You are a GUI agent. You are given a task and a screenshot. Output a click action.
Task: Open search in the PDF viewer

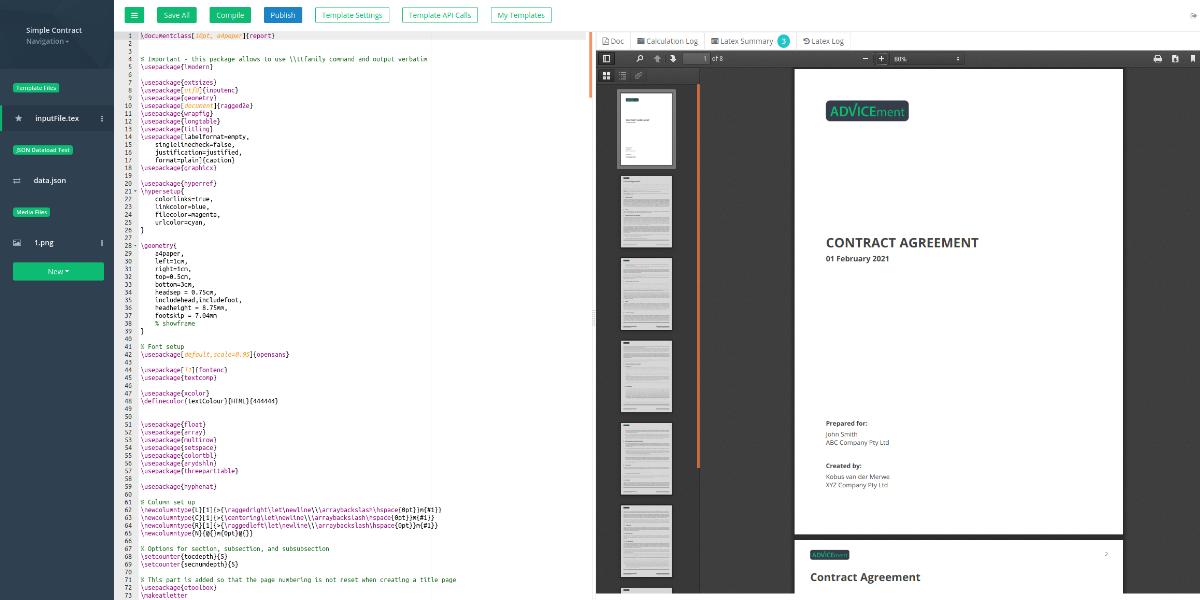[639, 58]
